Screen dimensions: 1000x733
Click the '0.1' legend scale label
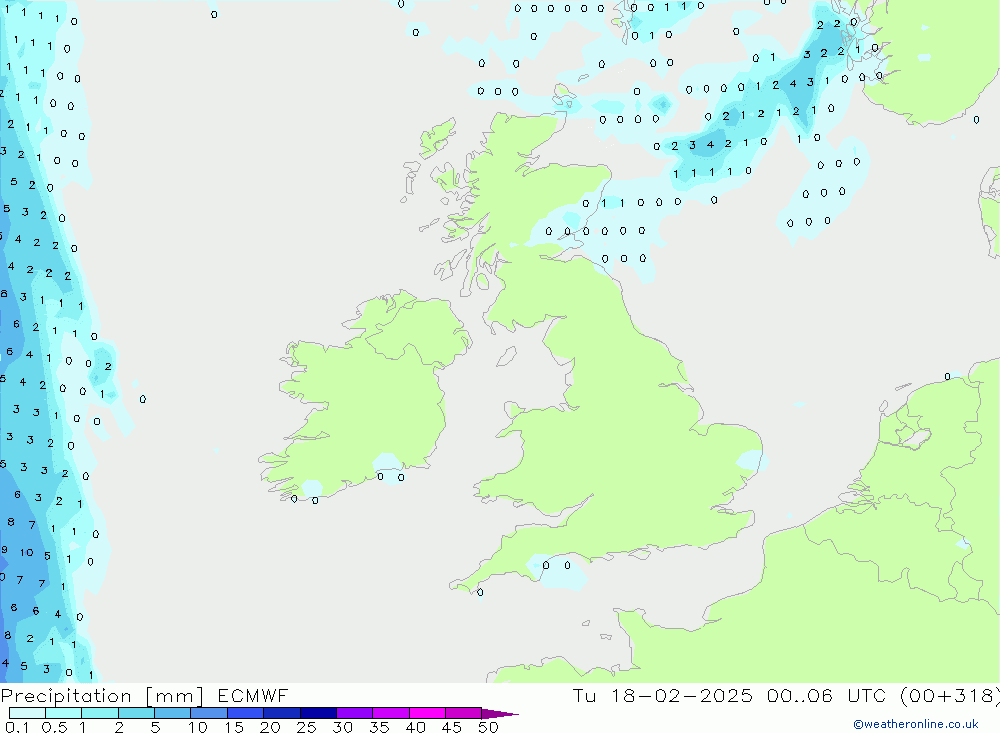point(17,727)
